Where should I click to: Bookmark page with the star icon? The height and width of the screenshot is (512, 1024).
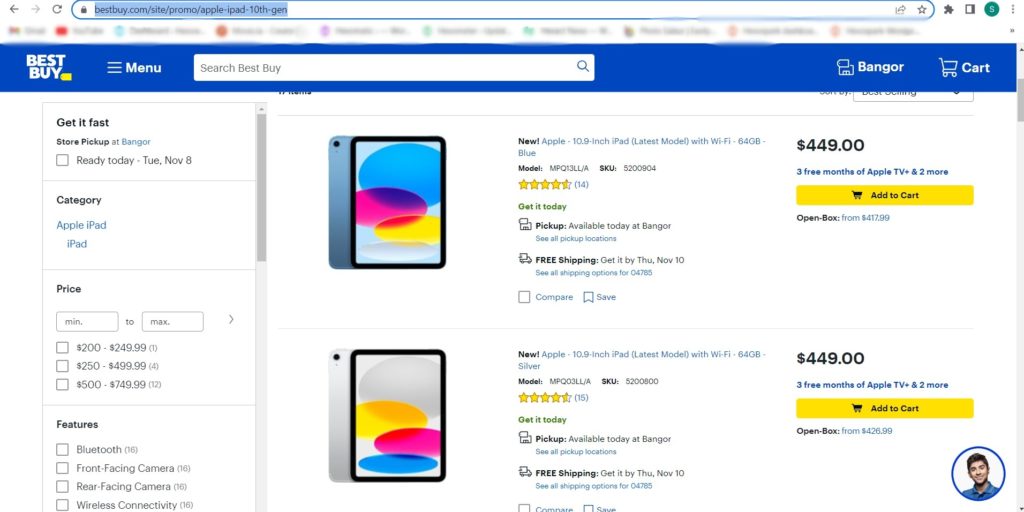(921, 10)
